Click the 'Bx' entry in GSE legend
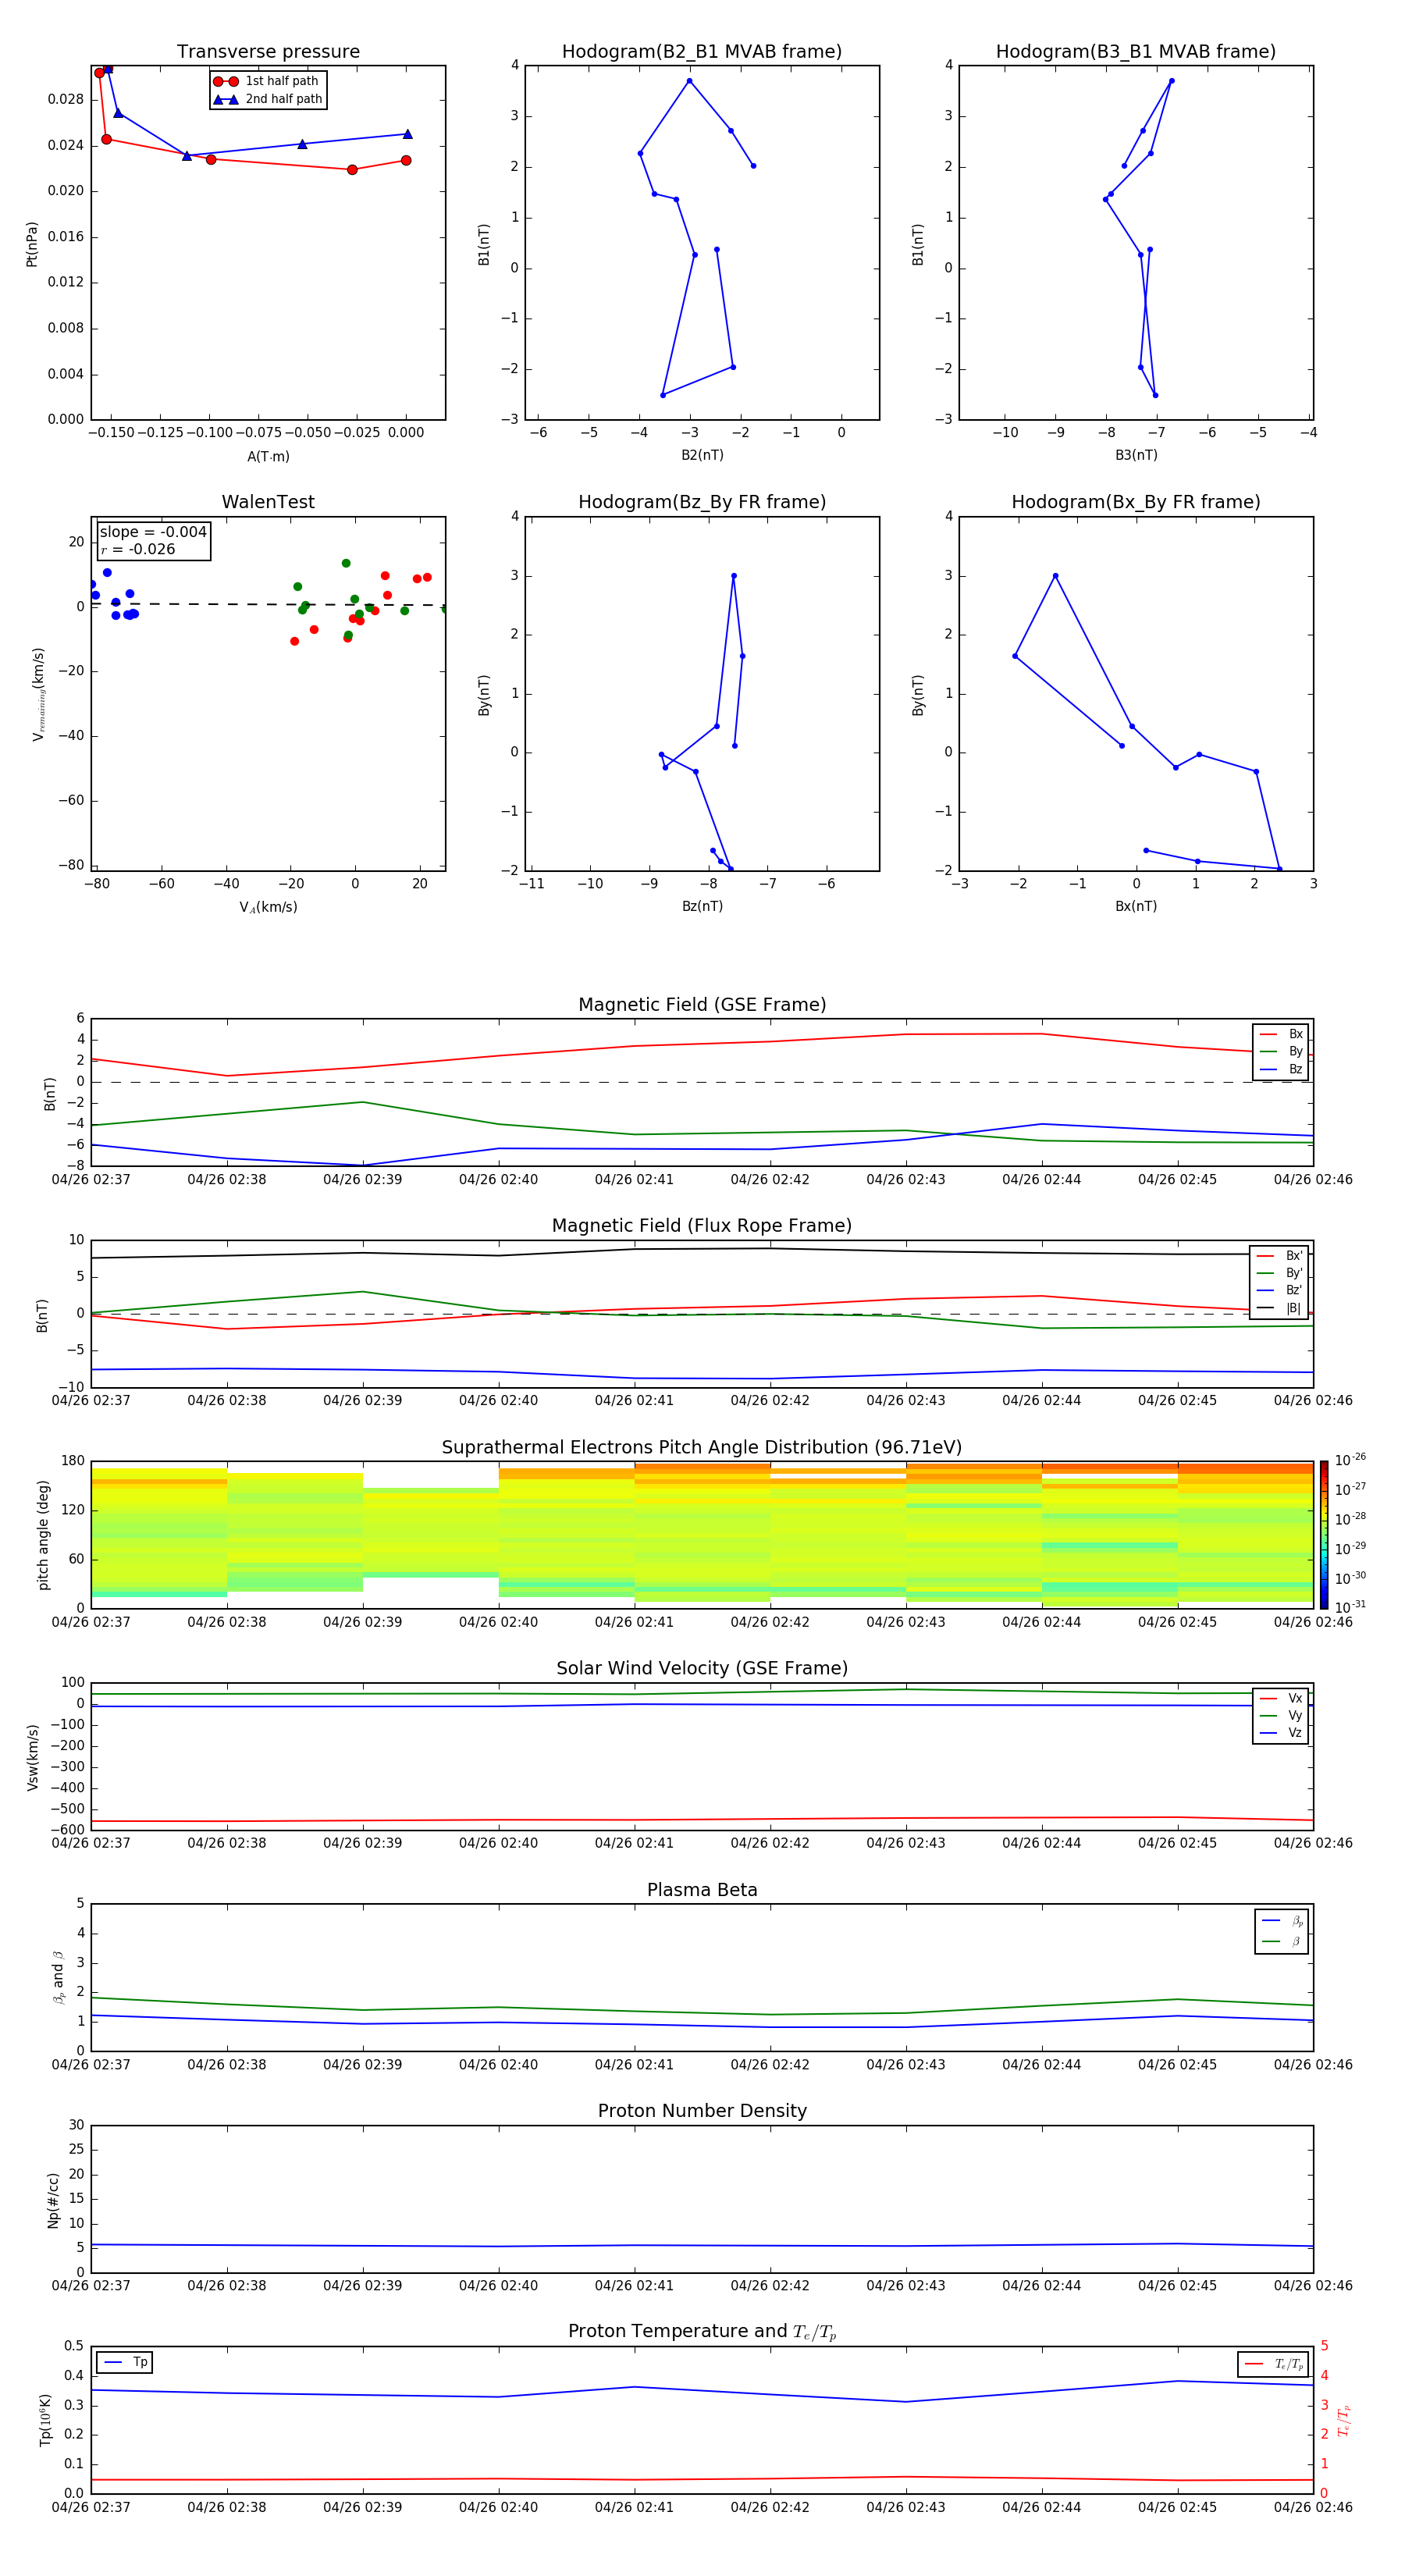This screenshot has height=2576, width=1405. coord(1282,1034)
